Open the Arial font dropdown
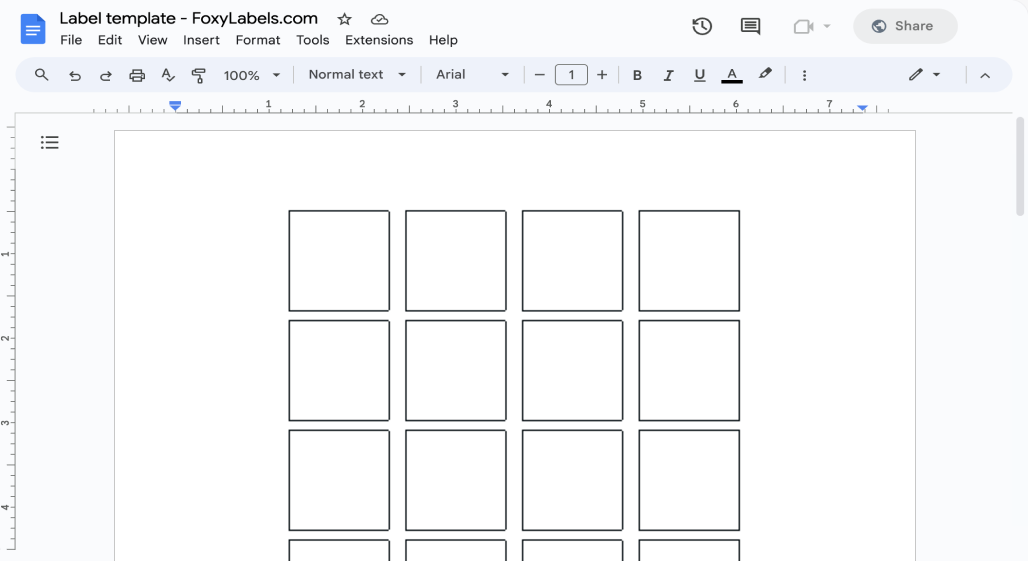This screenshot has width=1028, height=561. tap(473, 75)
